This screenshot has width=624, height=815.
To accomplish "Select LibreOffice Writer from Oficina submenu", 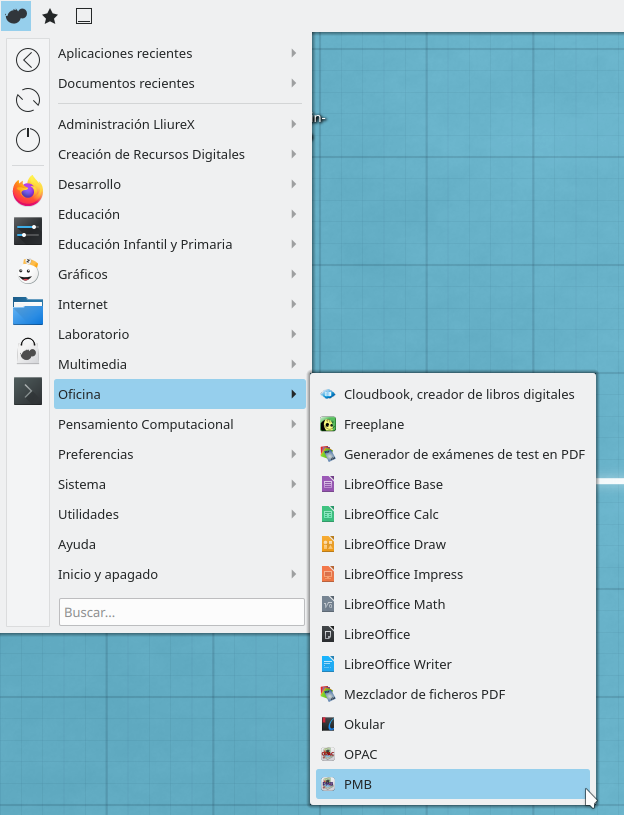I will tap(397, 664).
